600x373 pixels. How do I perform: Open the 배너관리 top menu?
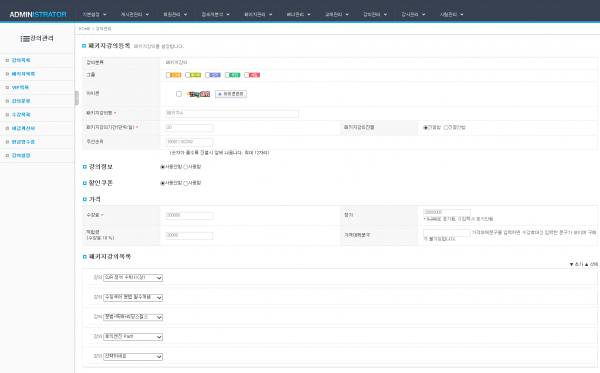coord(298,15)
